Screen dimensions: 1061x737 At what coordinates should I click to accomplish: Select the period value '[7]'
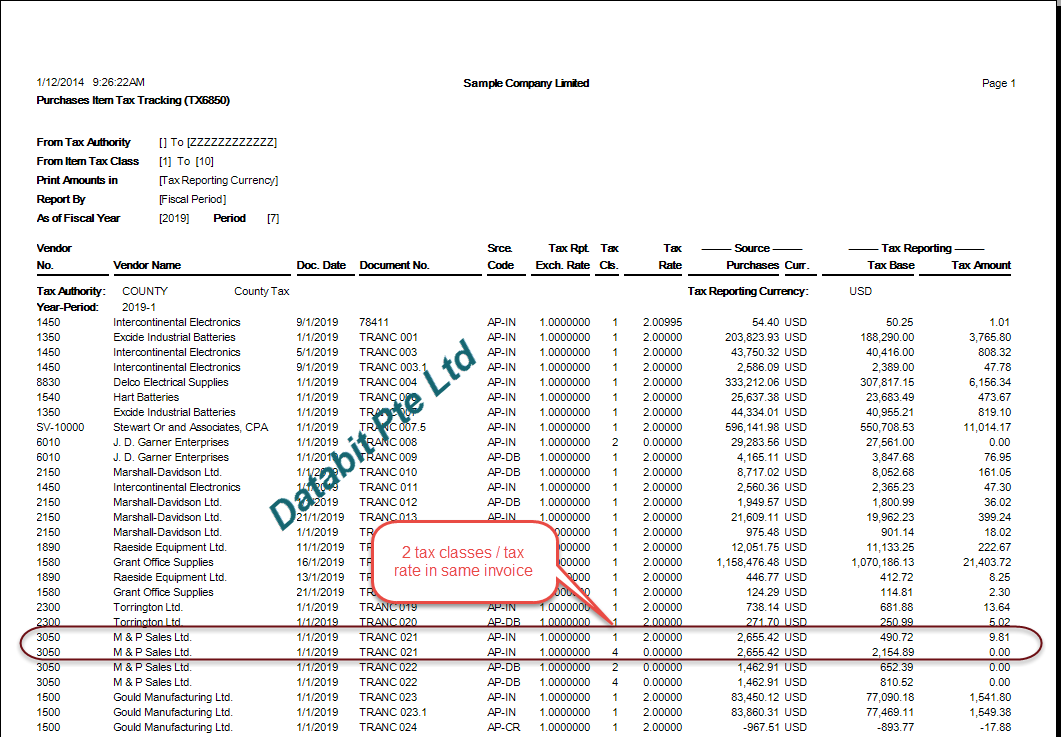(x=273, y=218)
